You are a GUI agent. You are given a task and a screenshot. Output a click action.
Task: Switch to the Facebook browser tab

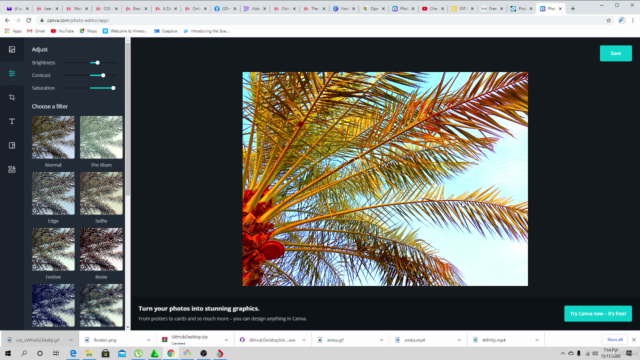[224, 9]
